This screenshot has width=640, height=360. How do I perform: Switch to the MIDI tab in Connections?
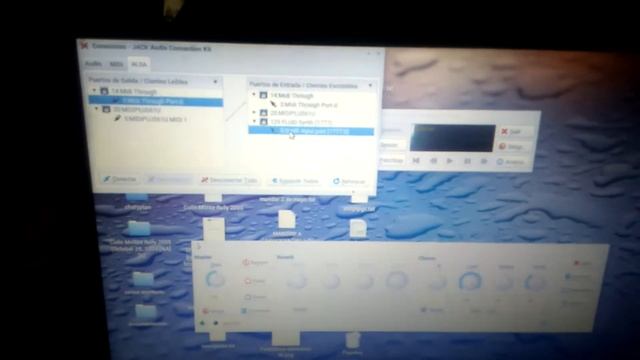(x=116, y=64)
